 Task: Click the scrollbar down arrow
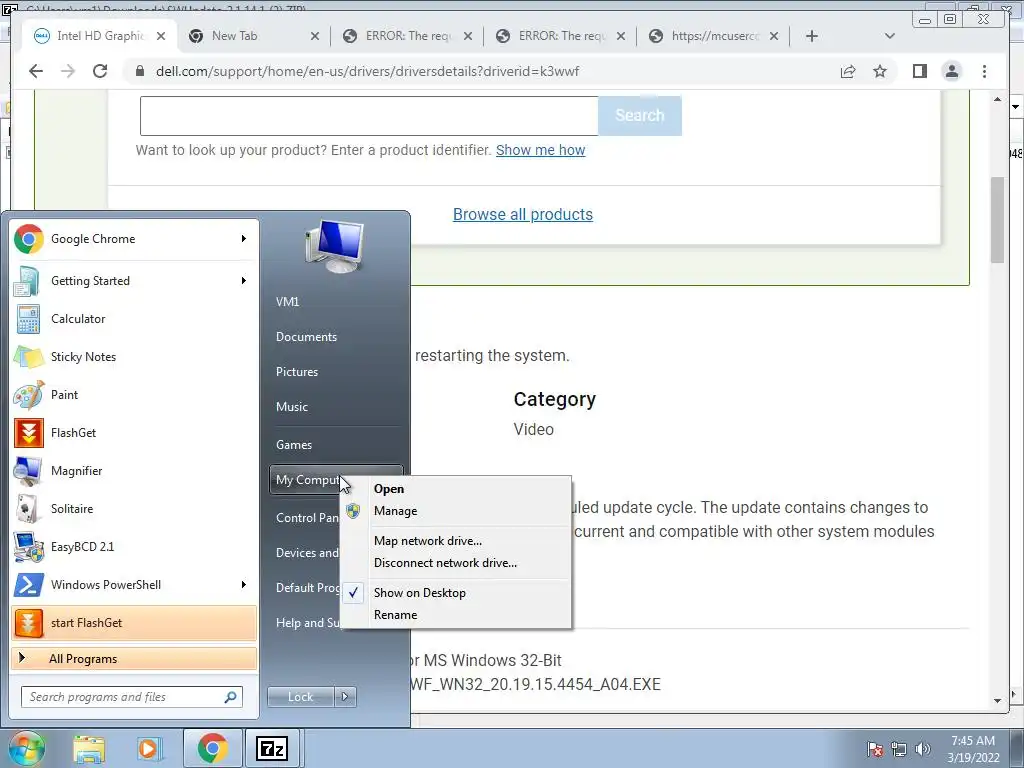pos(997,700)
